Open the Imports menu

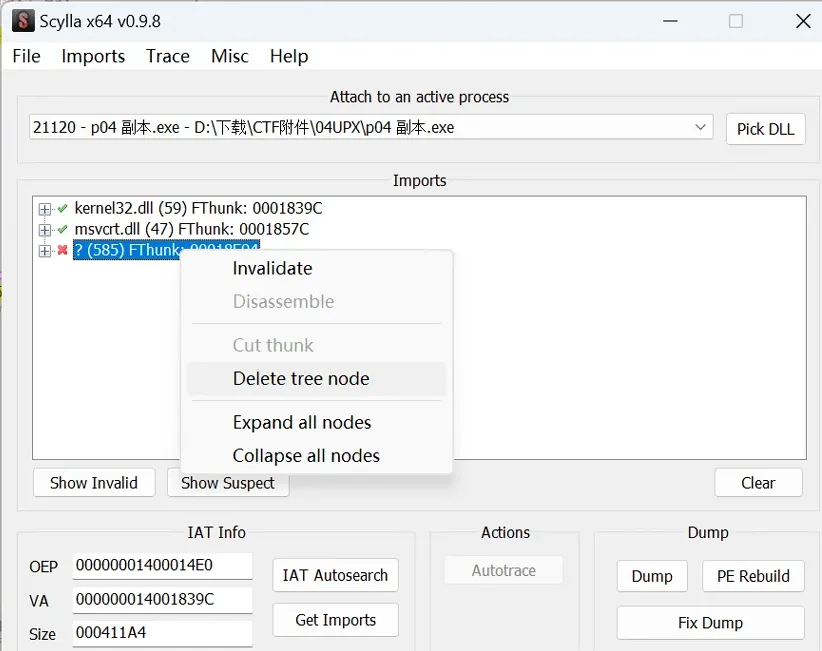(93, 56)
